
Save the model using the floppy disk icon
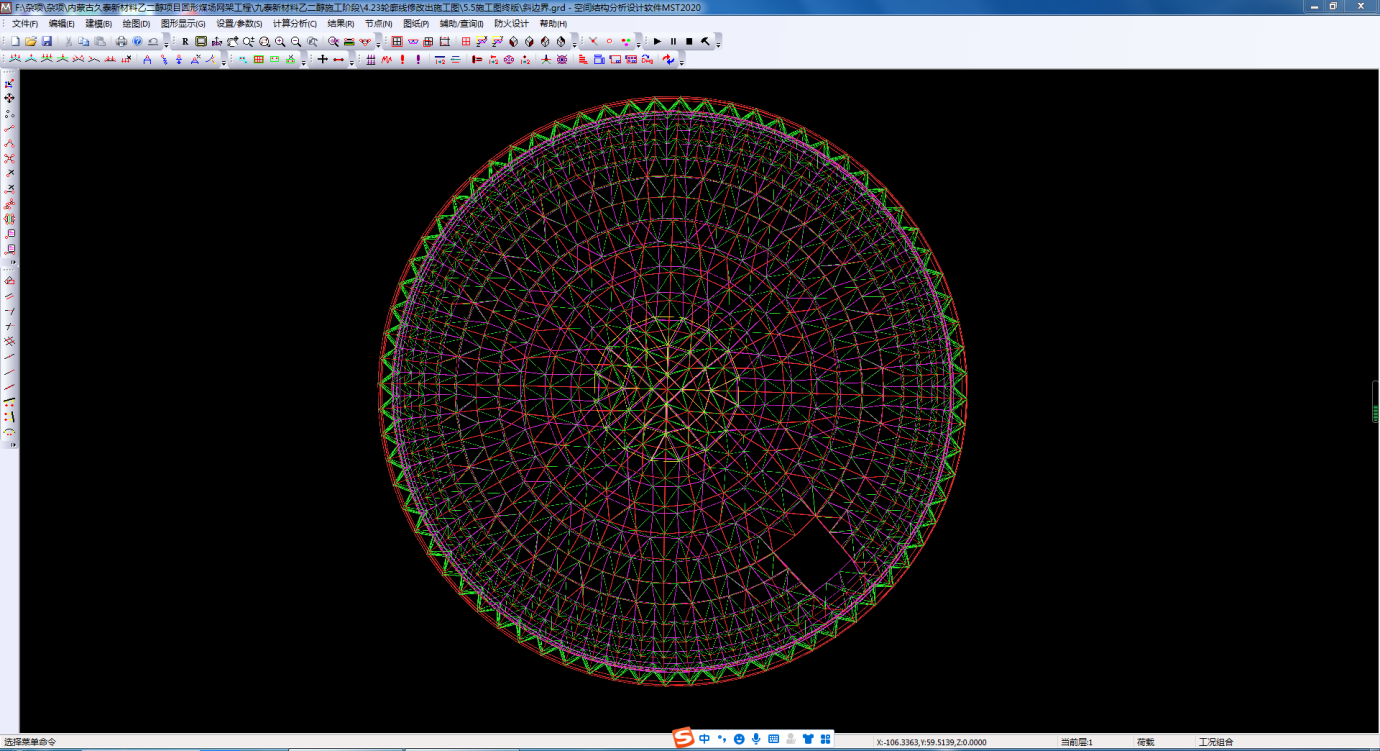coord(47,42)
